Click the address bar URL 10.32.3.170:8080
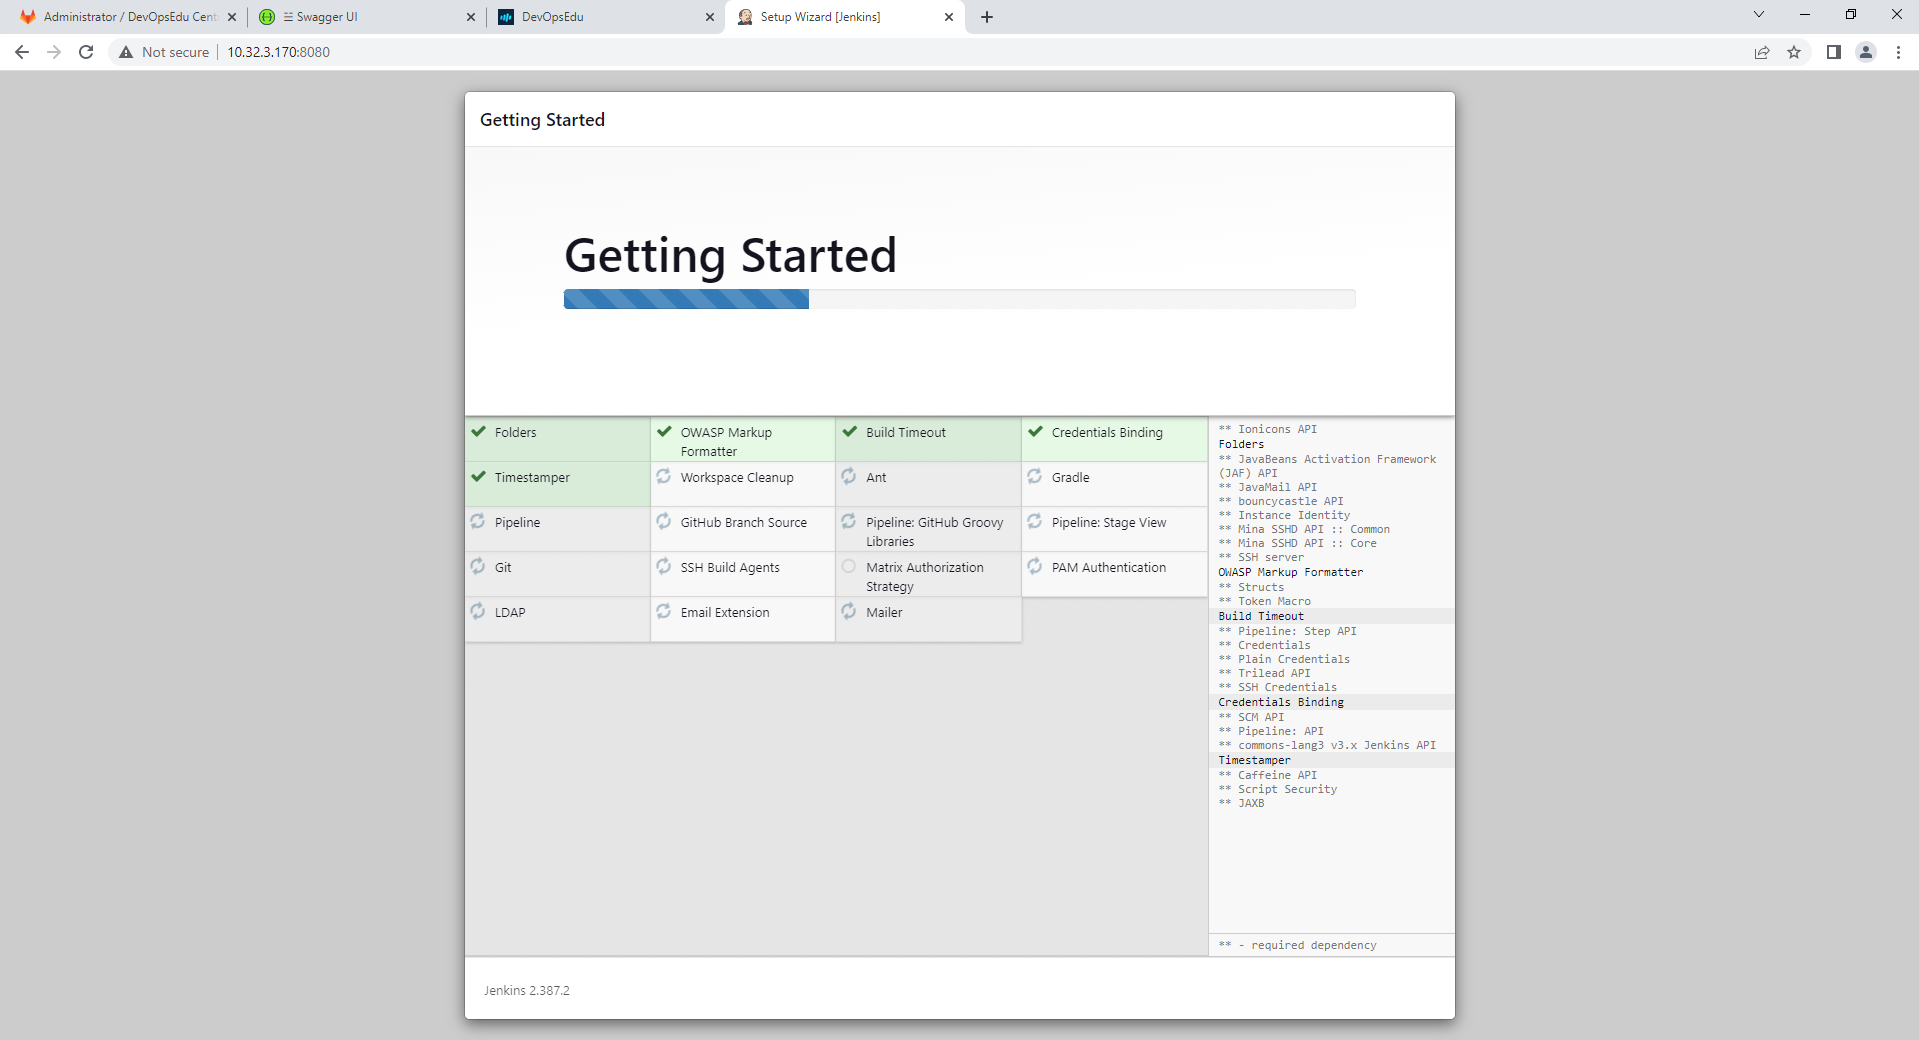Screen dimensions: 1919x1040 (x=278, y=52)
